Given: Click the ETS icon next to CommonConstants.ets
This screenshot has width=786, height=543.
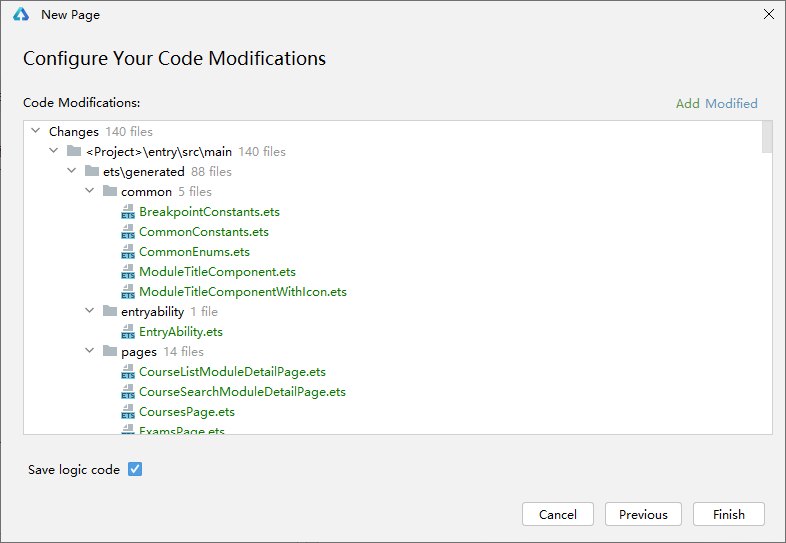Looking at the screenshot, I should click(x=128, y=232).
